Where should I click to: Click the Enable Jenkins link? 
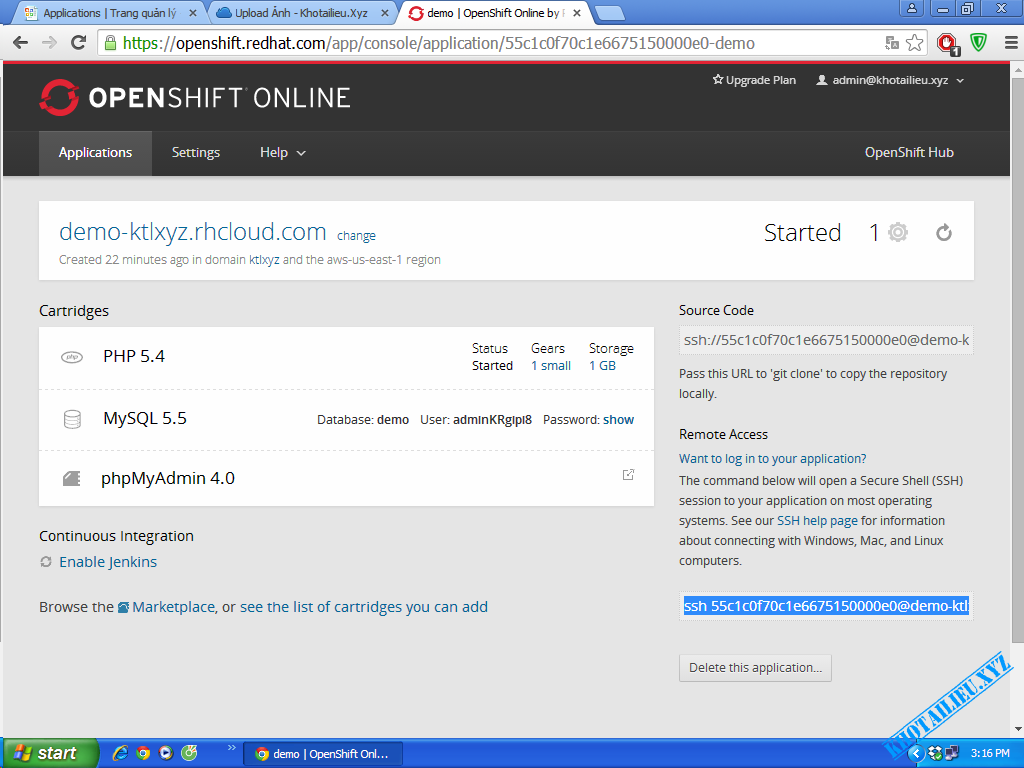click(107, 562)
